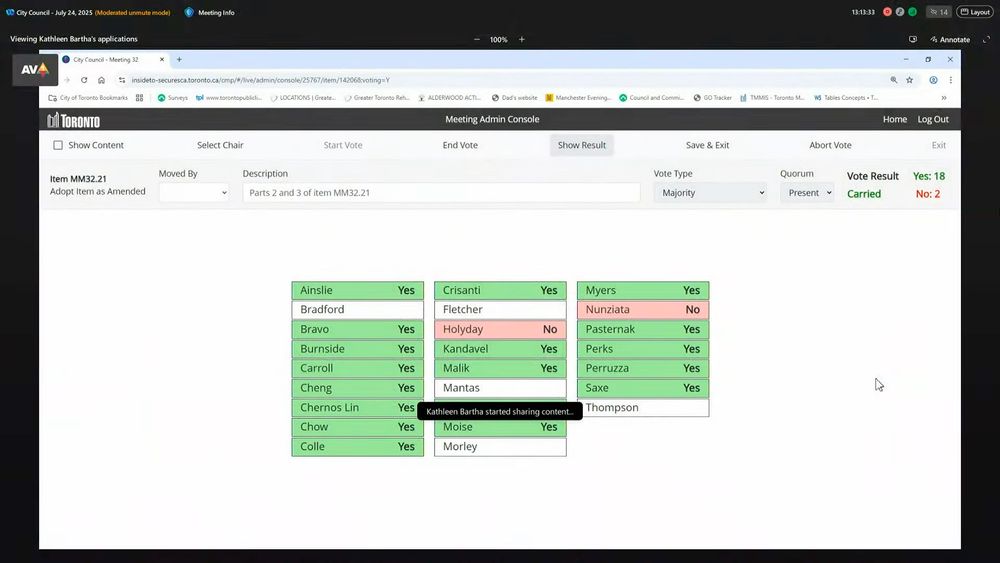This screenshot has width=1000, height=563.
Task: Open the browser three-dot menu
Action: pyautogui.click(x=950, y=80)
